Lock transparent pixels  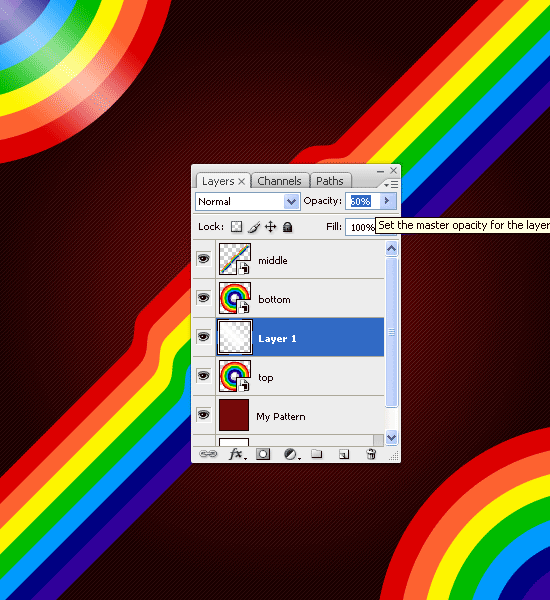coord(237,227)
